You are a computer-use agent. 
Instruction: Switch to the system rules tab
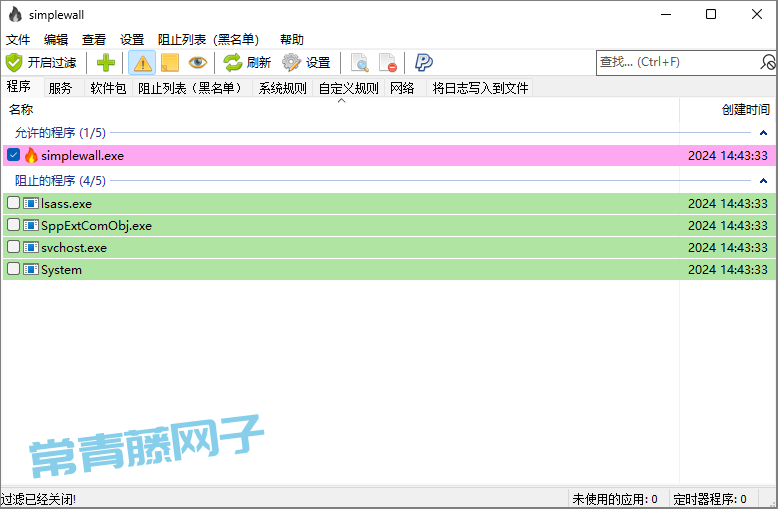282,88
